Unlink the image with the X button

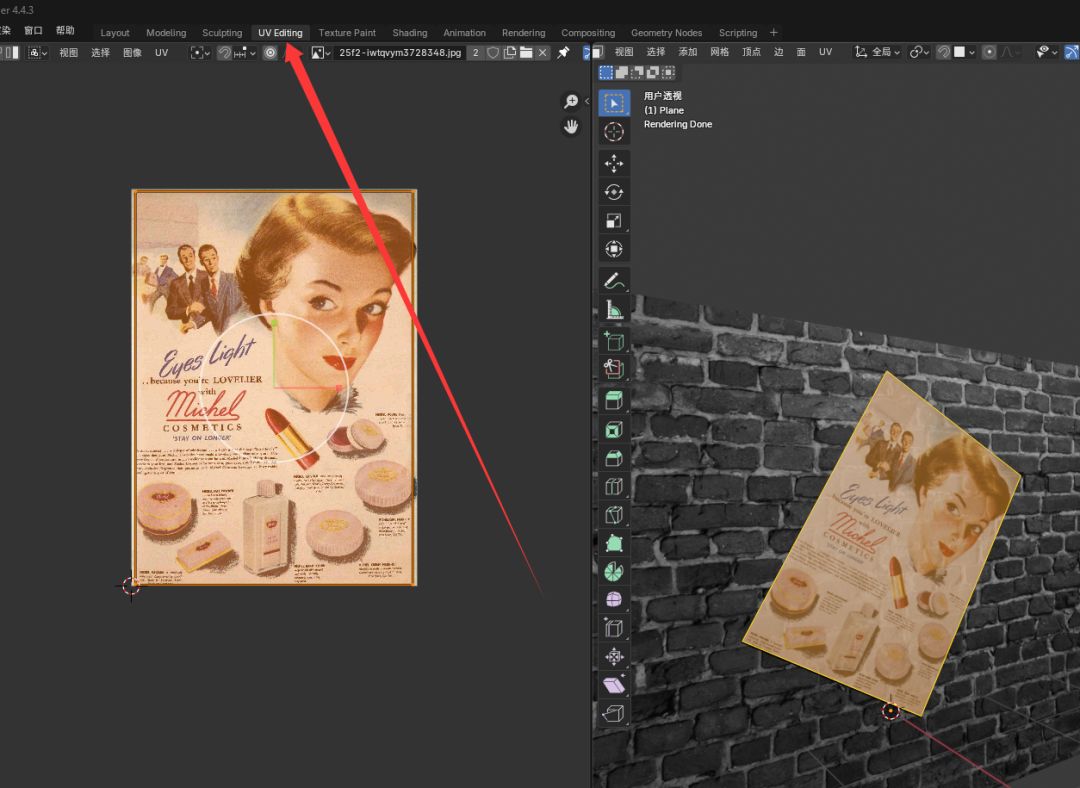click(543, 52)
